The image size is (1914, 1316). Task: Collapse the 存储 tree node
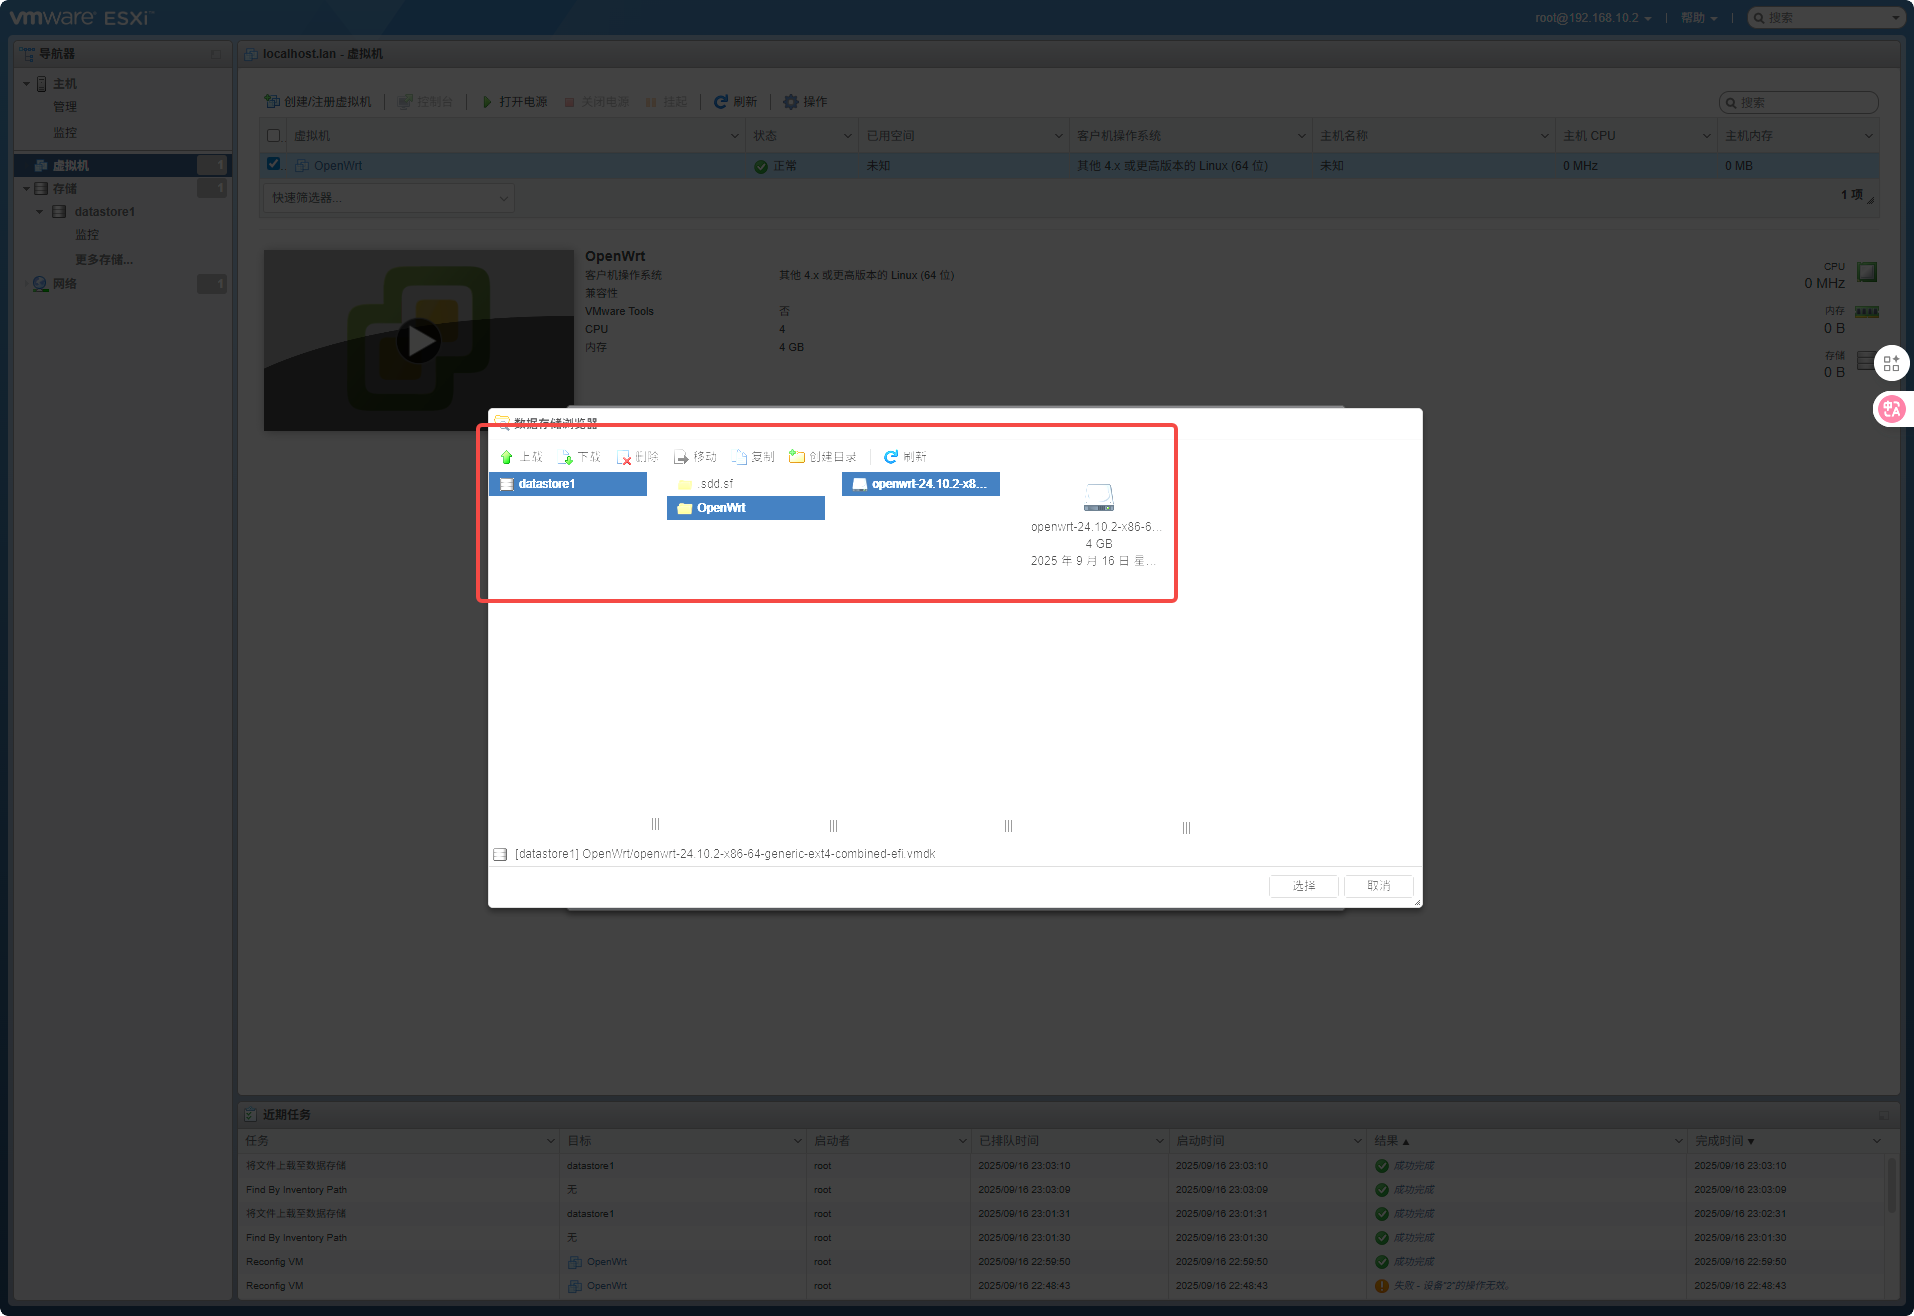[27, 189]
